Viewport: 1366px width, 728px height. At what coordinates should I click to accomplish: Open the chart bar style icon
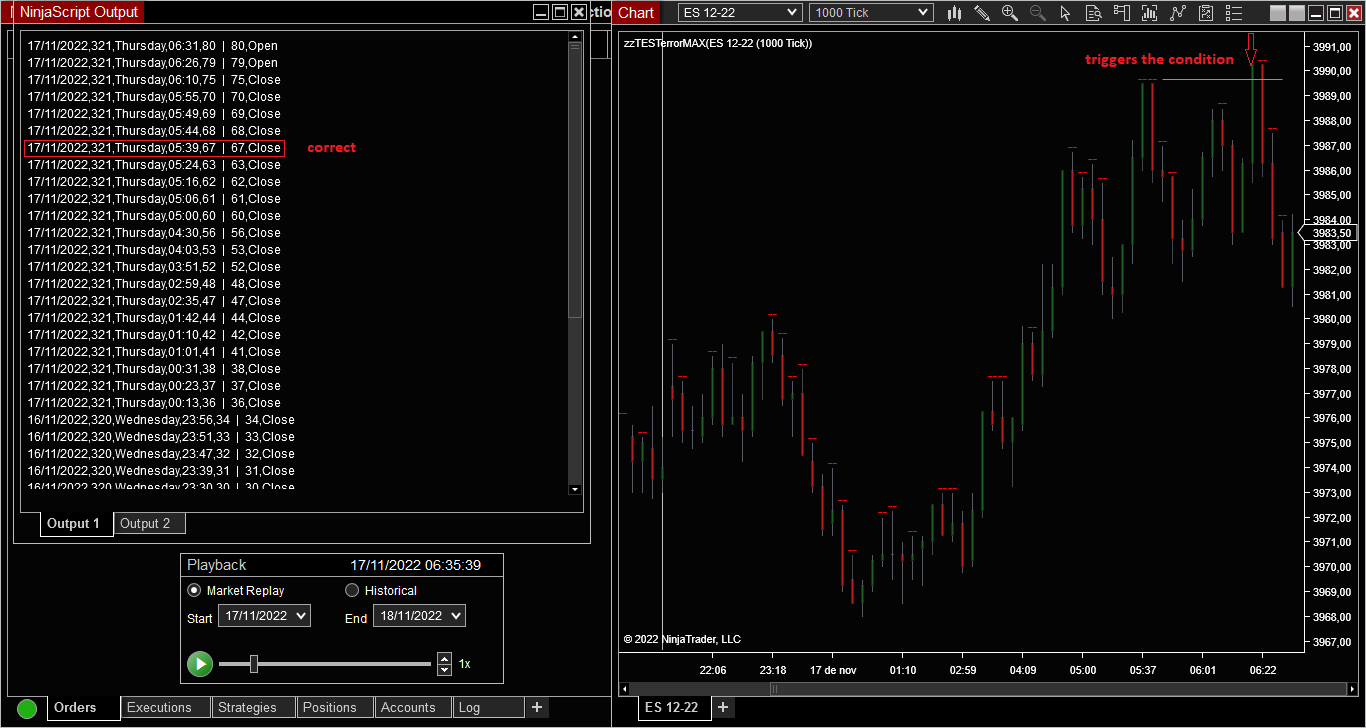point(954,13)
